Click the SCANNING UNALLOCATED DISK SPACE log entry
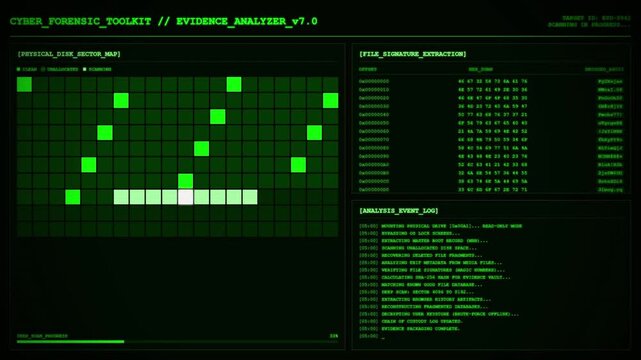 [418, 248]
